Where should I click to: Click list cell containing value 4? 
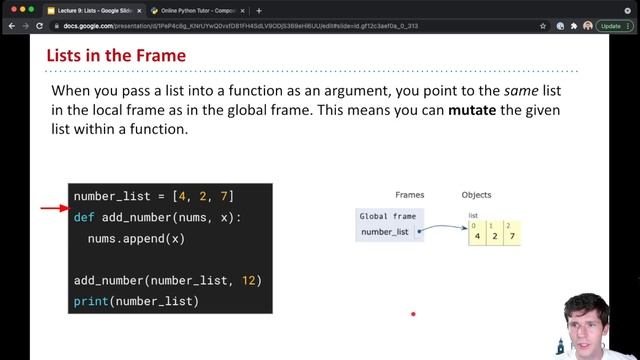[x=477, y=233]
